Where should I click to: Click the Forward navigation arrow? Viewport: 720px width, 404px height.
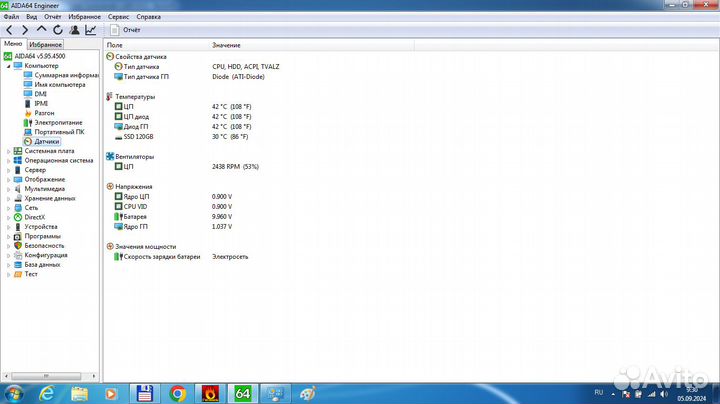point(24,30)
